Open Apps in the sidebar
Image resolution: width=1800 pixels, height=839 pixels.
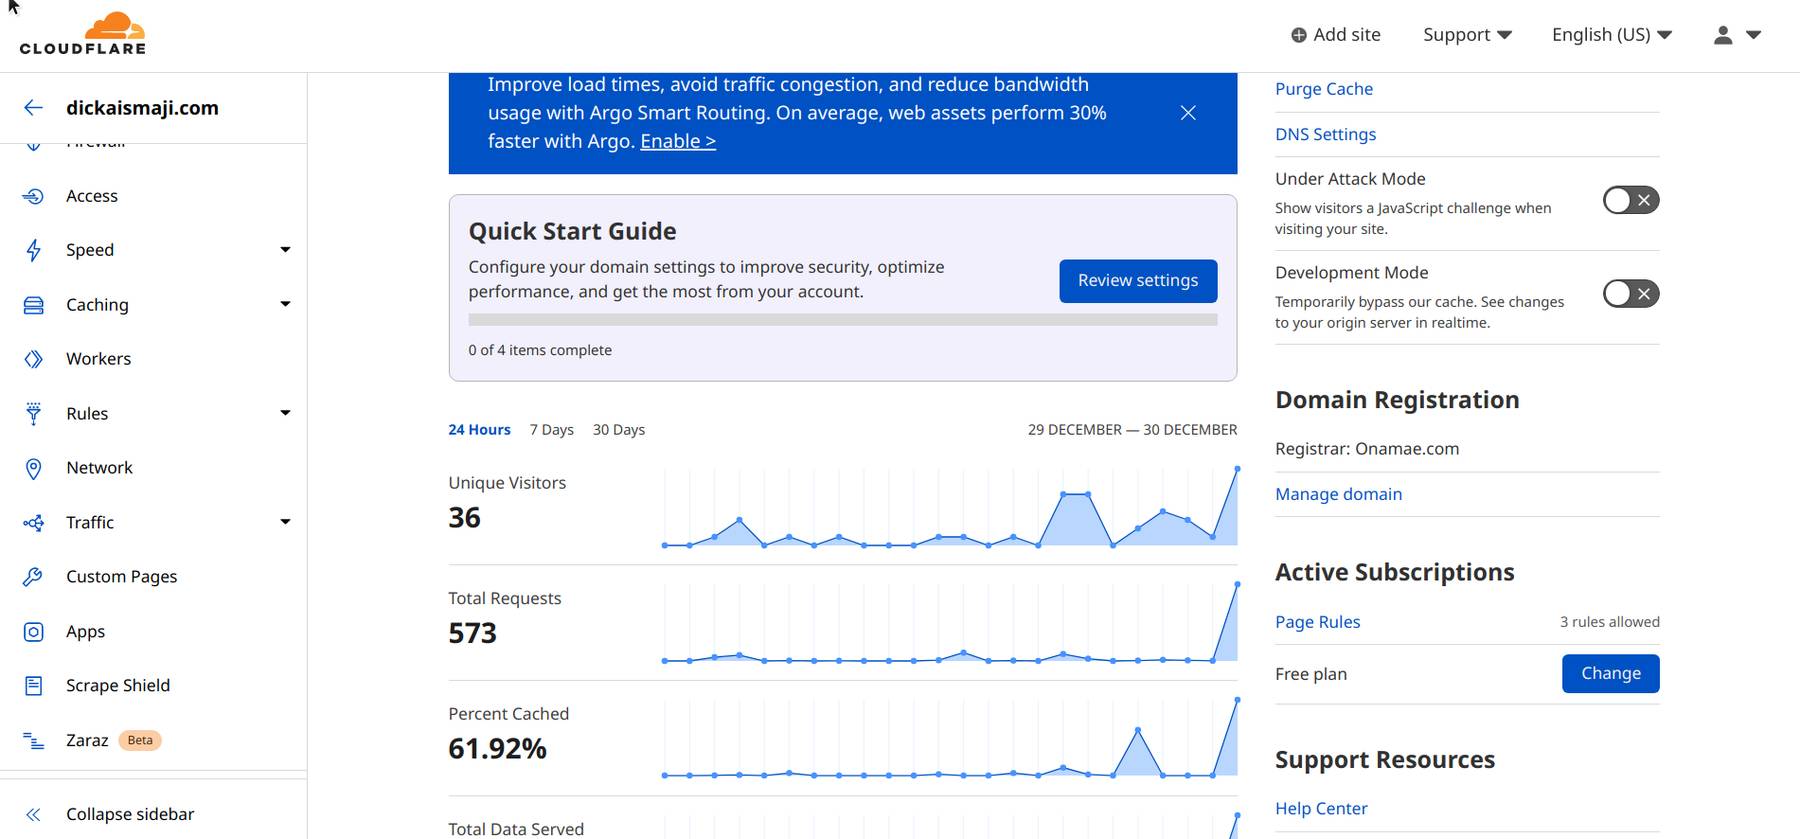pos(85,632)
